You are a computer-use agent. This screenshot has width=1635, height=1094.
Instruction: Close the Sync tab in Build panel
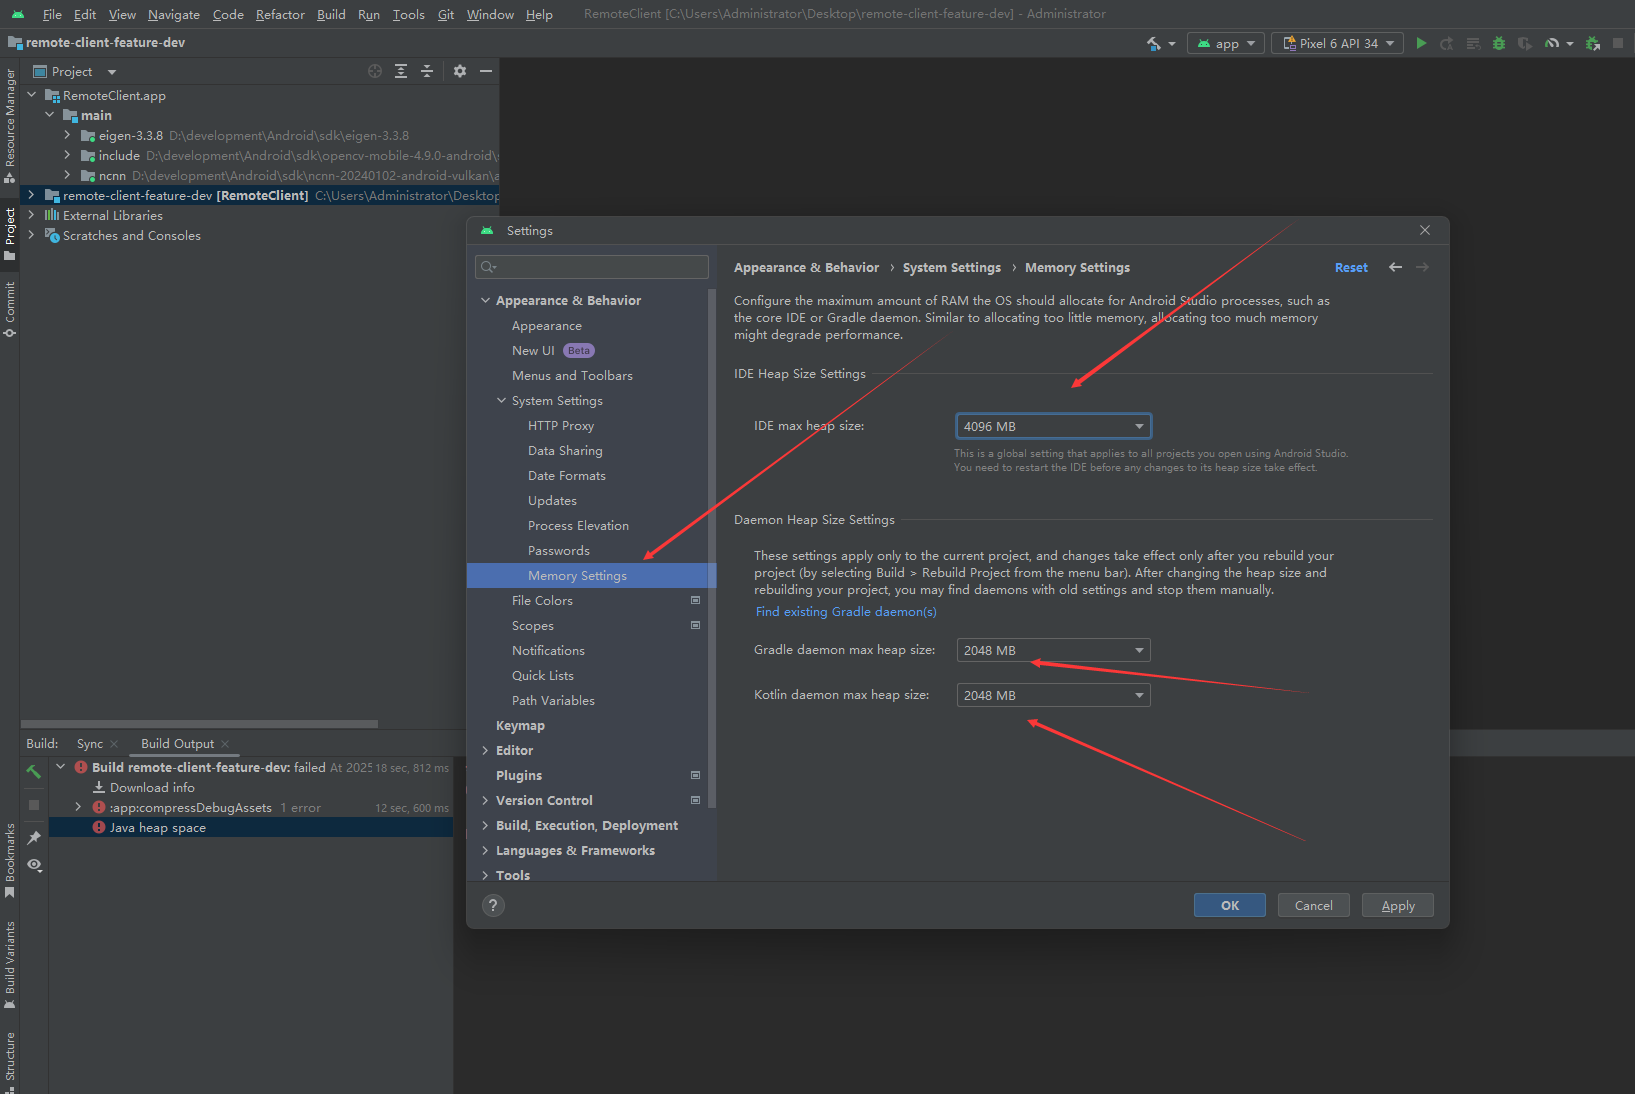tap(114, 743)
